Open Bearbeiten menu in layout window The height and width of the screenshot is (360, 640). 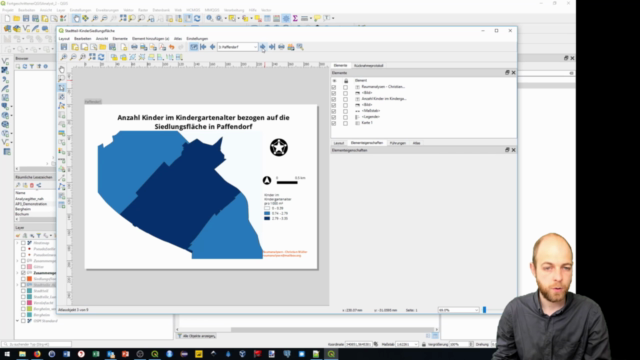(x=83, y=39)
